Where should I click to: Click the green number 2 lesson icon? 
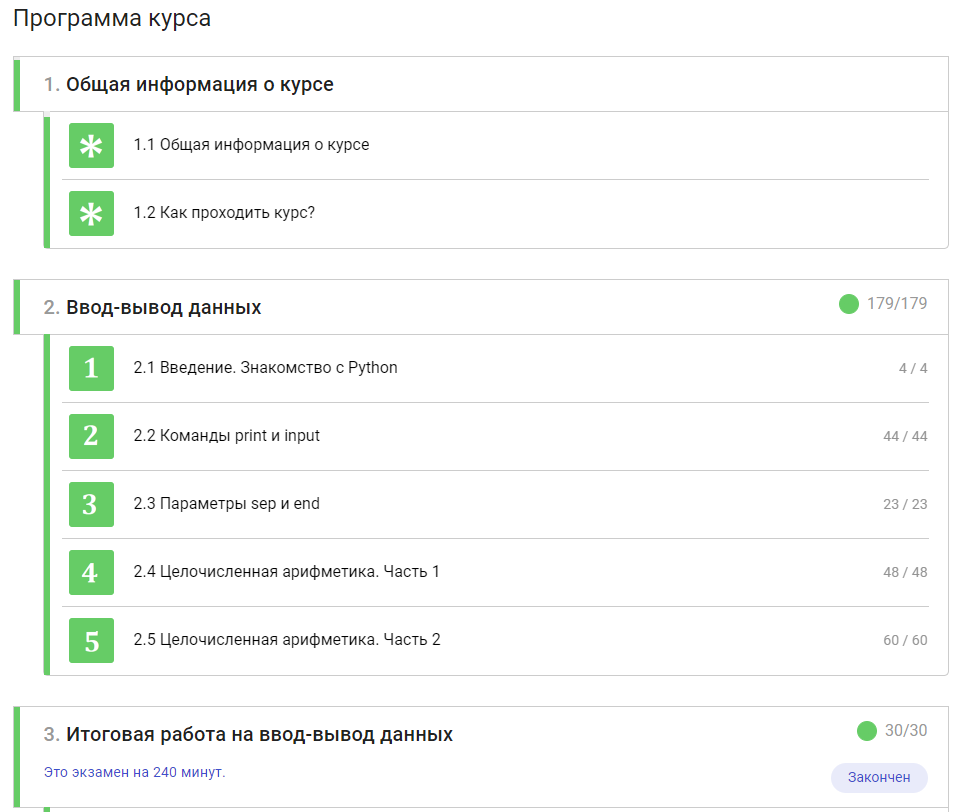pos(91,436)
